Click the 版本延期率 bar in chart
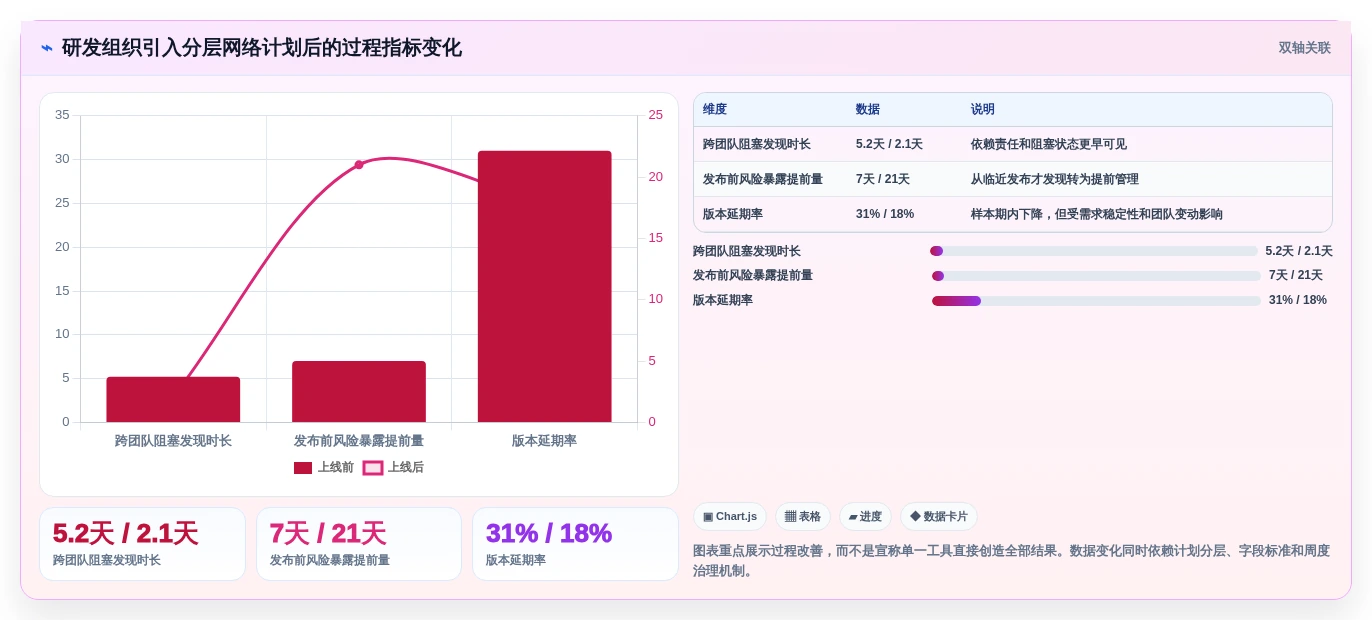 point(544,286)
